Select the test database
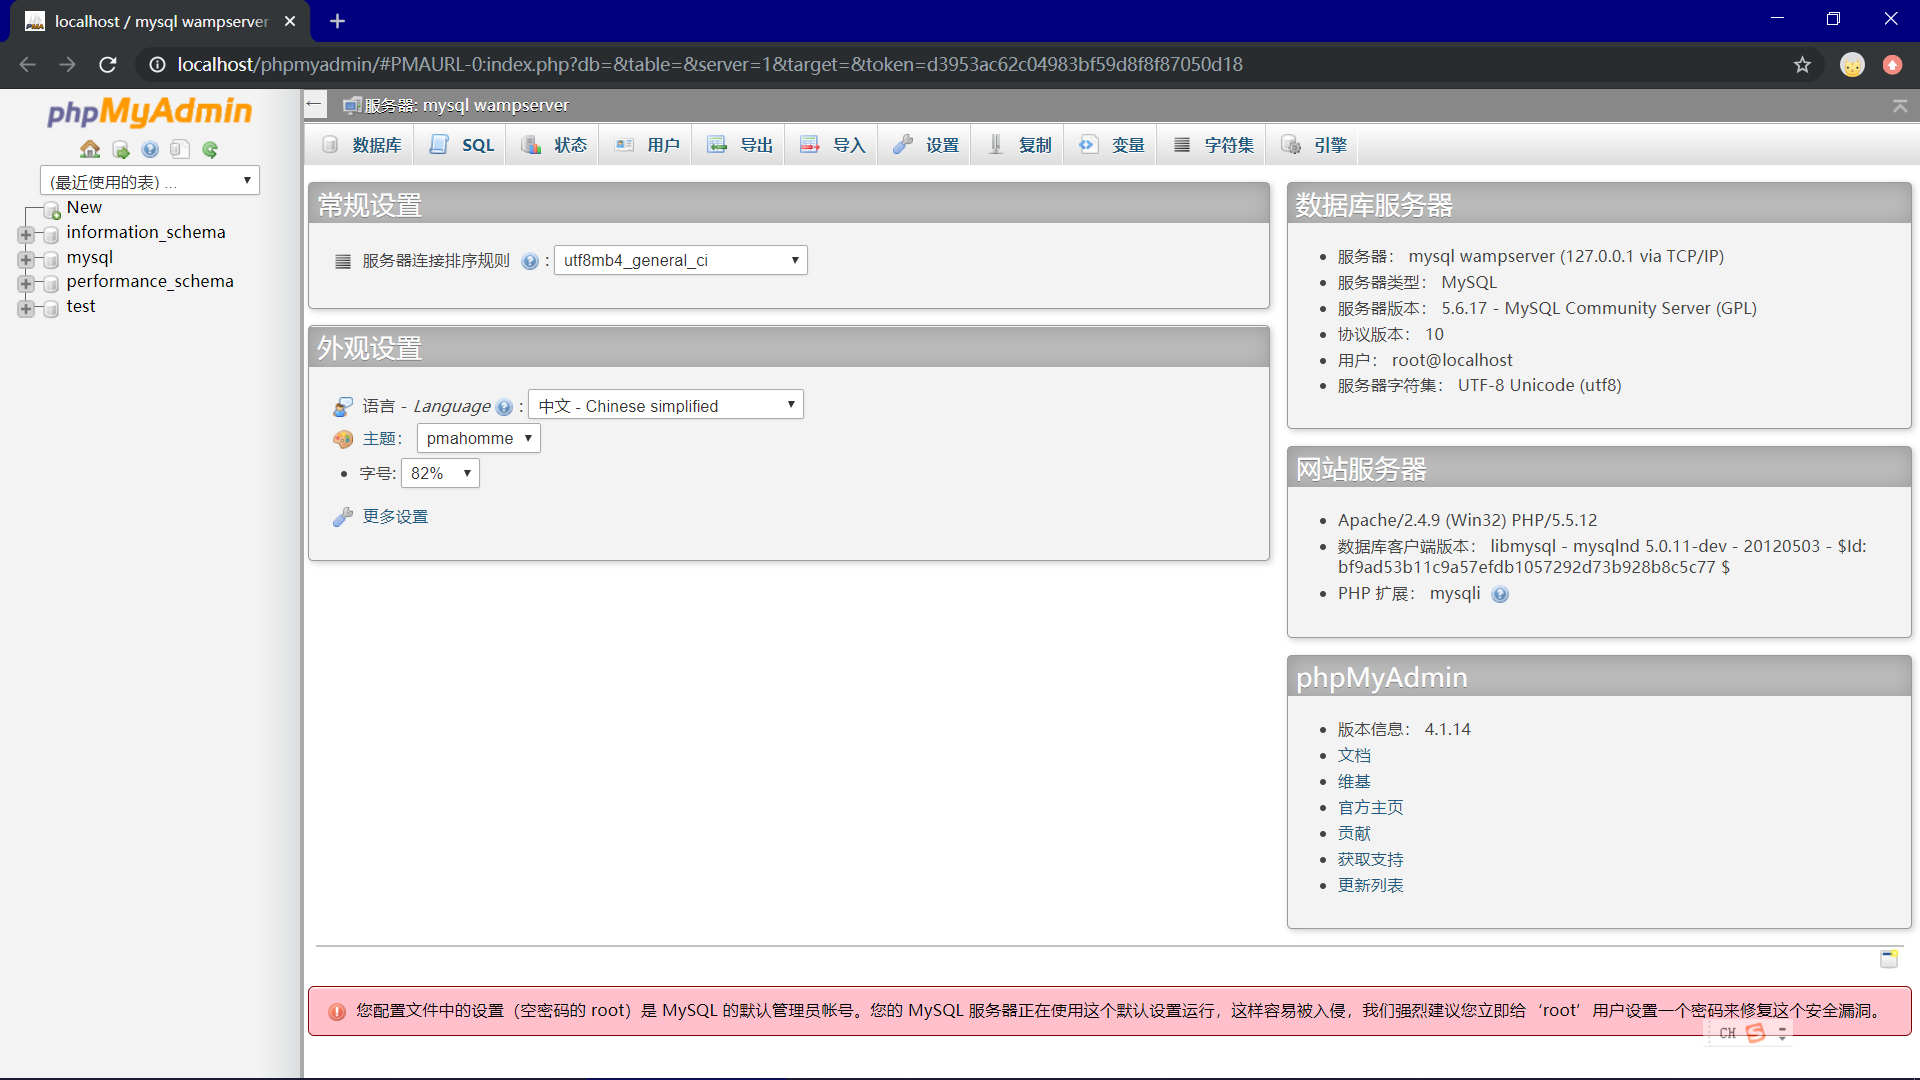The height and width of the screenshot is (1080, 1920). coord(81,307)
